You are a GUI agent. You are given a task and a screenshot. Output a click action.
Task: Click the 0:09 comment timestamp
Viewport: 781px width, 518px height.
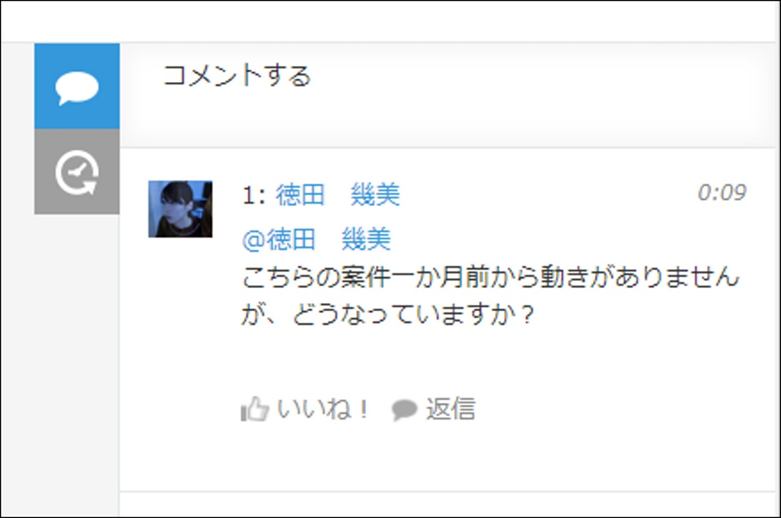click(x=722, y=193)
